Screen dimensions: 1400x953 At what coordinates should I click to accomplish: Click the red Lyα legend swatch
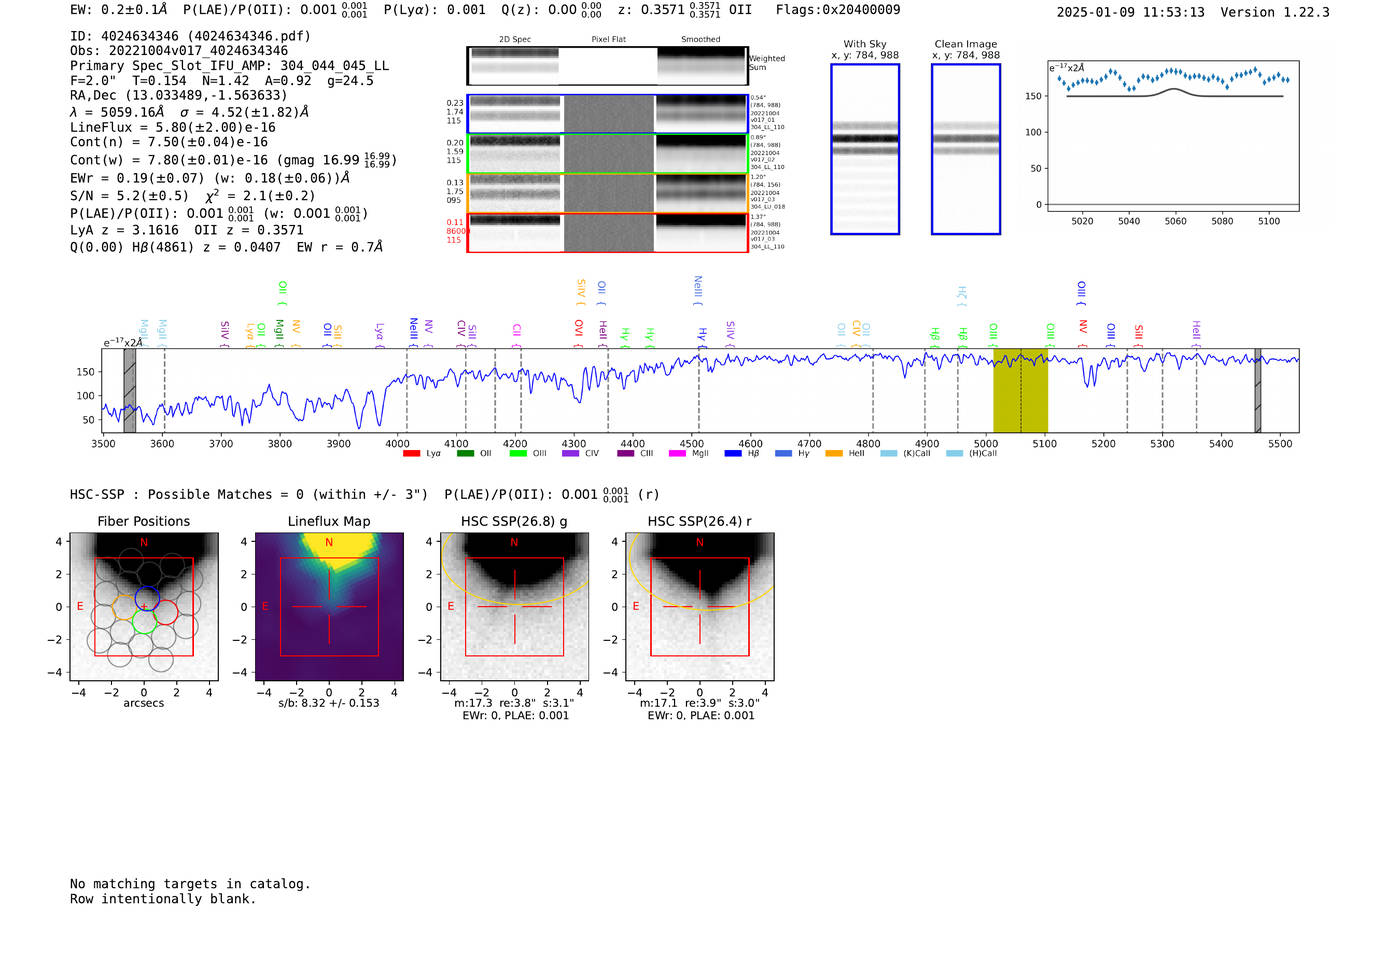pyautogui.click(x=411, y=454)
